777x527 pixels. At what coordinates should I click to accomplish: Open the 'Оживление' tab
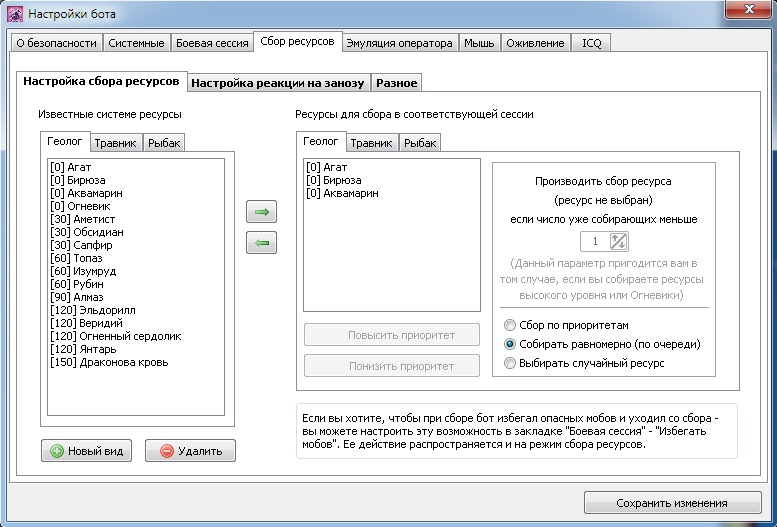coord(535,43)
